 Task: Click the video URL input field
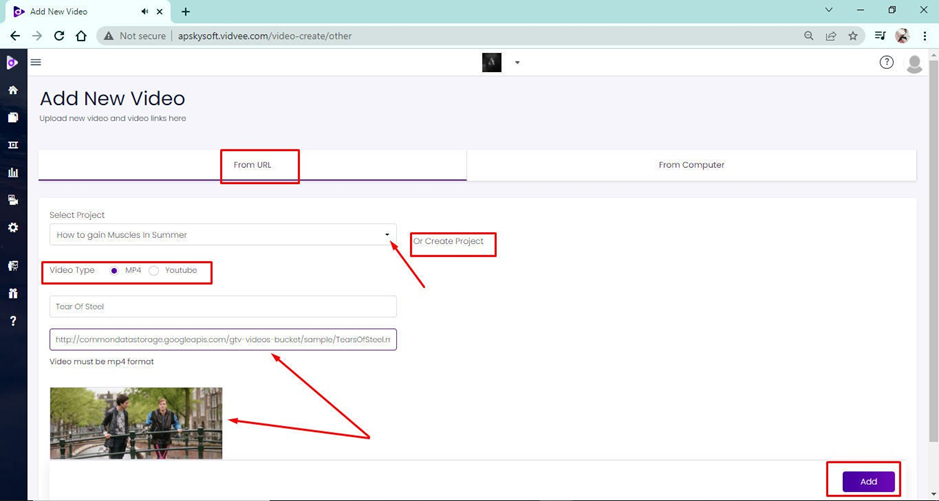223,339
